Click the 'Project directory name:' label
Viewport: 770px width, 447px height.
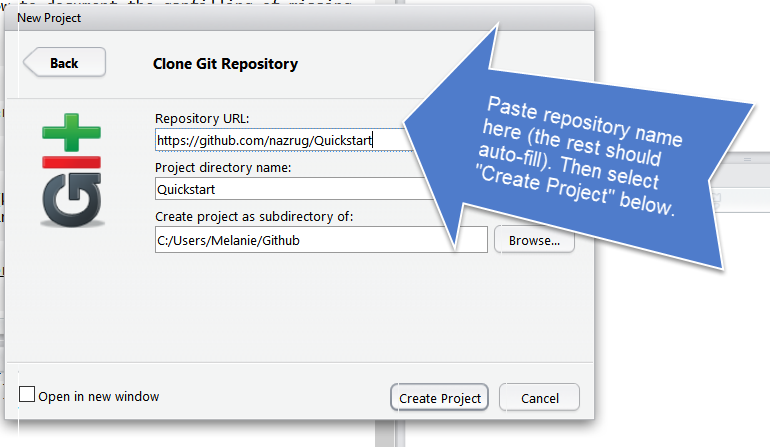click(x=223, y=168)
